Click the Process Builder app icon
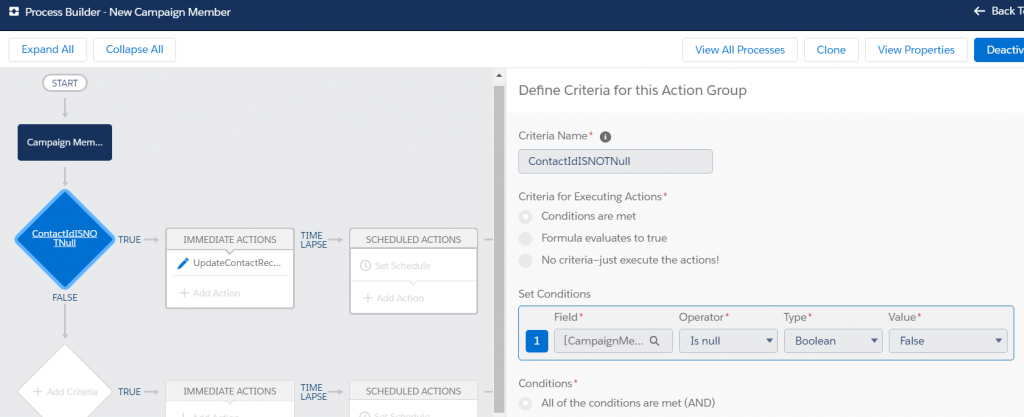 [x=13, y=12]
